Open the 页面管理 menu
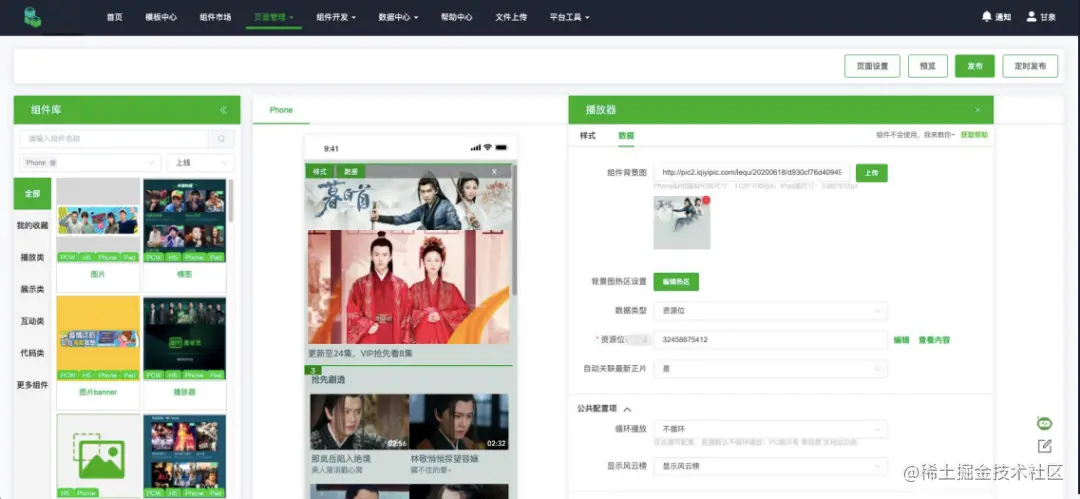 [273, 17]
